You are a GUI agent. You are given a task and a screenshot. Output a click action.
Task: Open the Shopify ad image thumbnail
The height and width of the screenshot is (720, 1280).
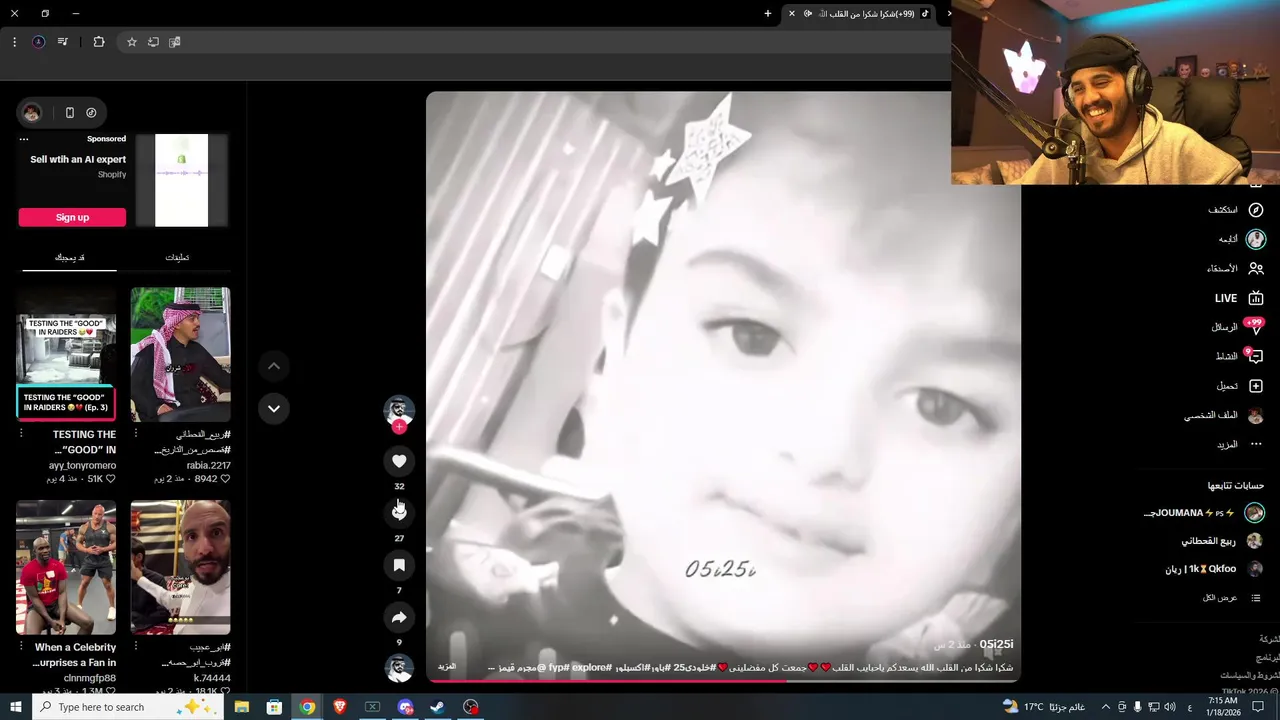[182, 180]
